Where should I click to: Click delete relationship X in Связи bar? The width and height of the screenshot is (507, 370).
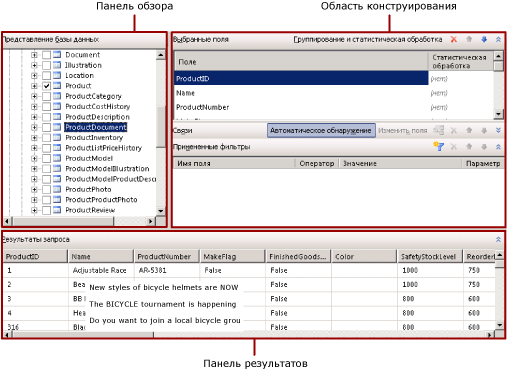(x=454, y=130)
